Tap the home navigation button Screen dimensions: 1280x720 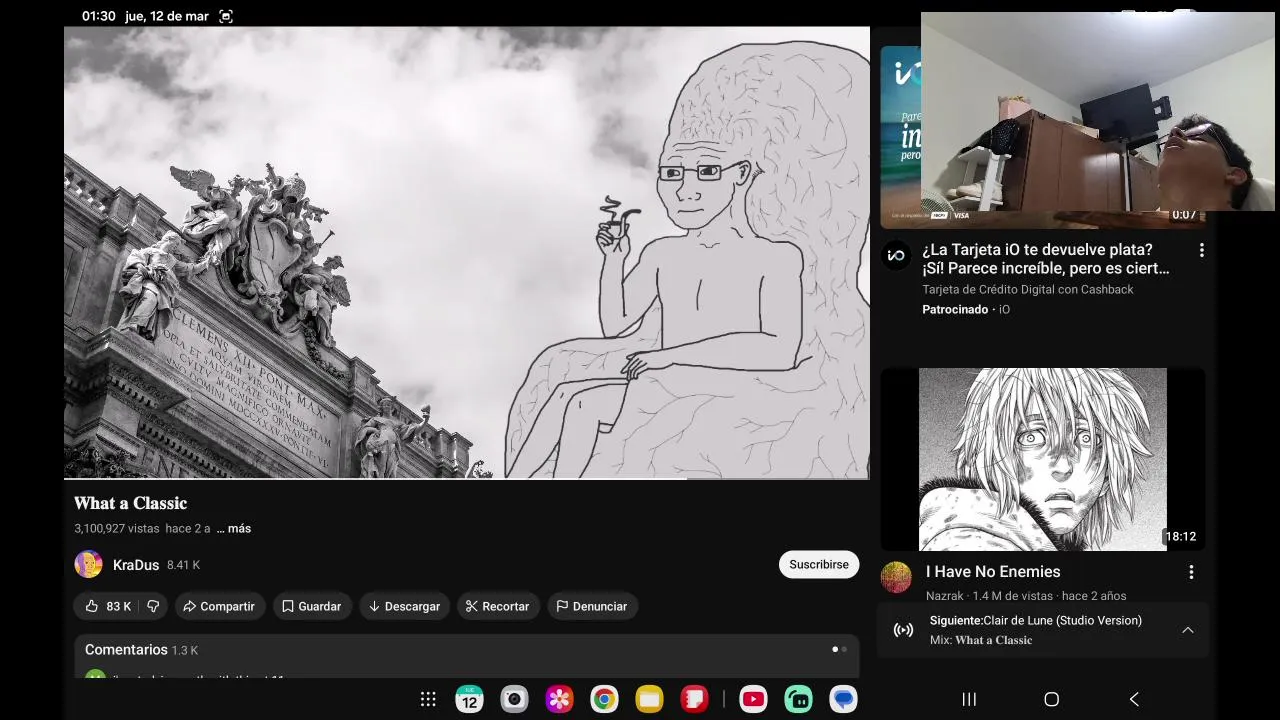tap(1051, 700)
